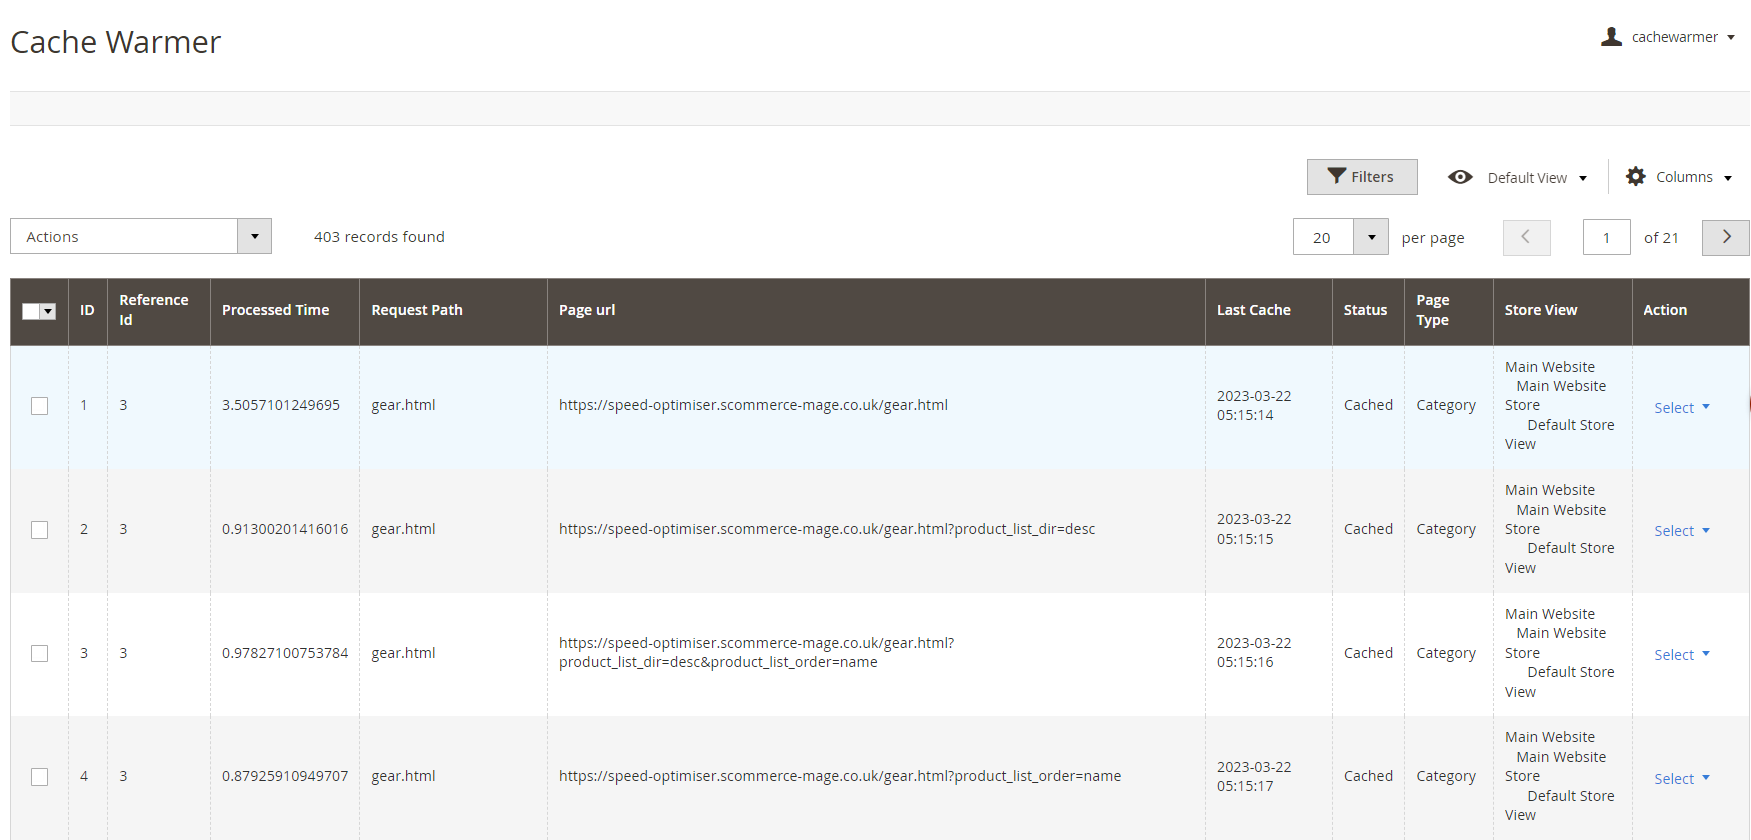Viewport: 1751px width, 840px height.
Task: Click the eye icon for Default View
Action: point(1460,177)
